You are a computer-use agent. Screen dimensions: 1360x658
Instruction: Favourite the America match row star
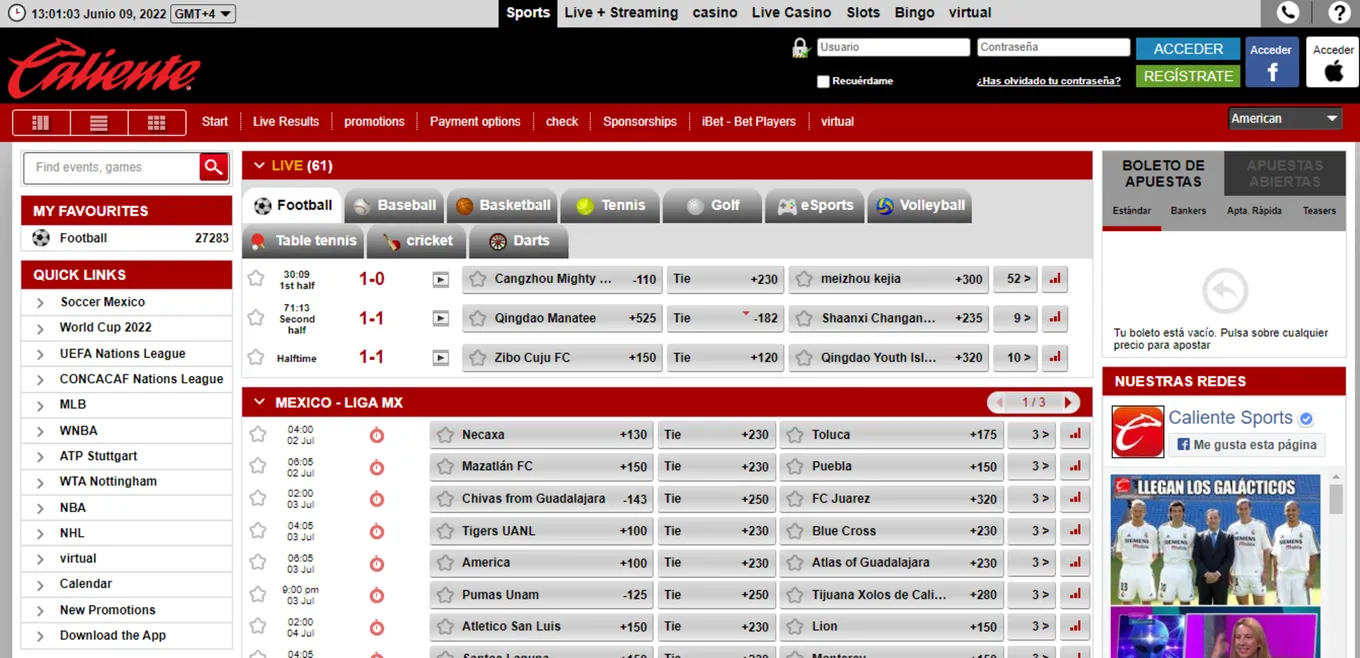(x=258, y=562)
